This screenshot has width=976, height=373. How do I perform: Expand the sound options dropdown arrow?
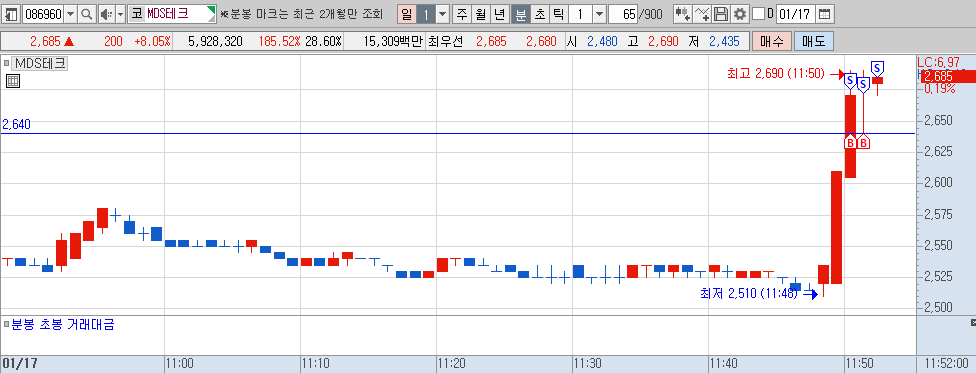point(120,13)
